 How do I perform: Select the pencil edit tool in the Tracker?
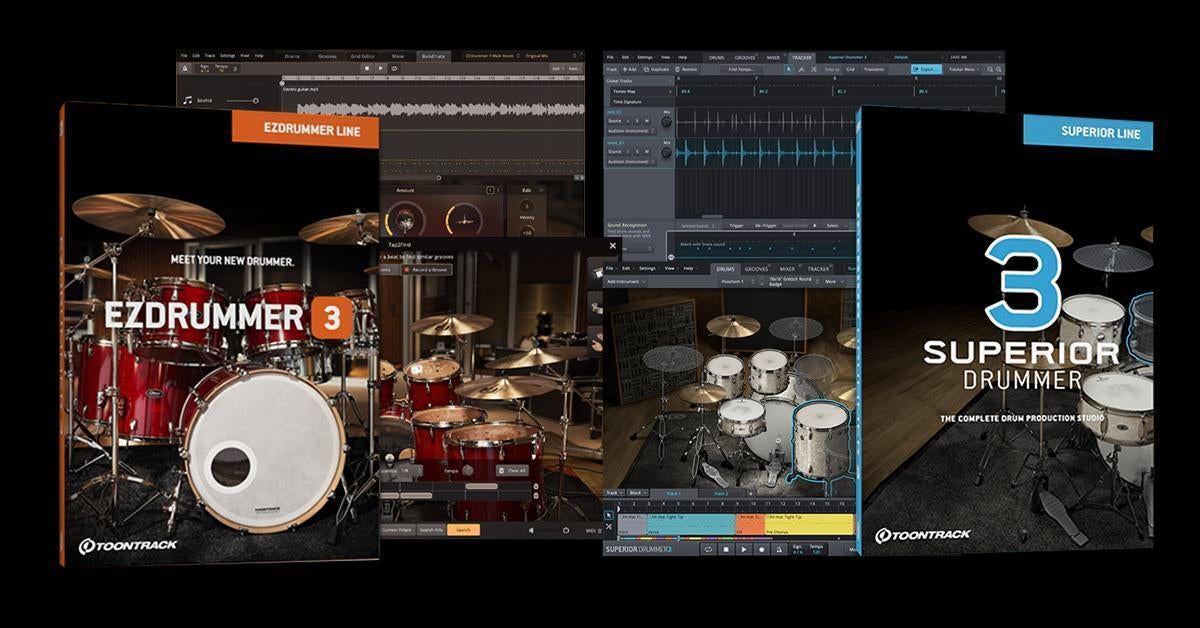tap(800, 69)
